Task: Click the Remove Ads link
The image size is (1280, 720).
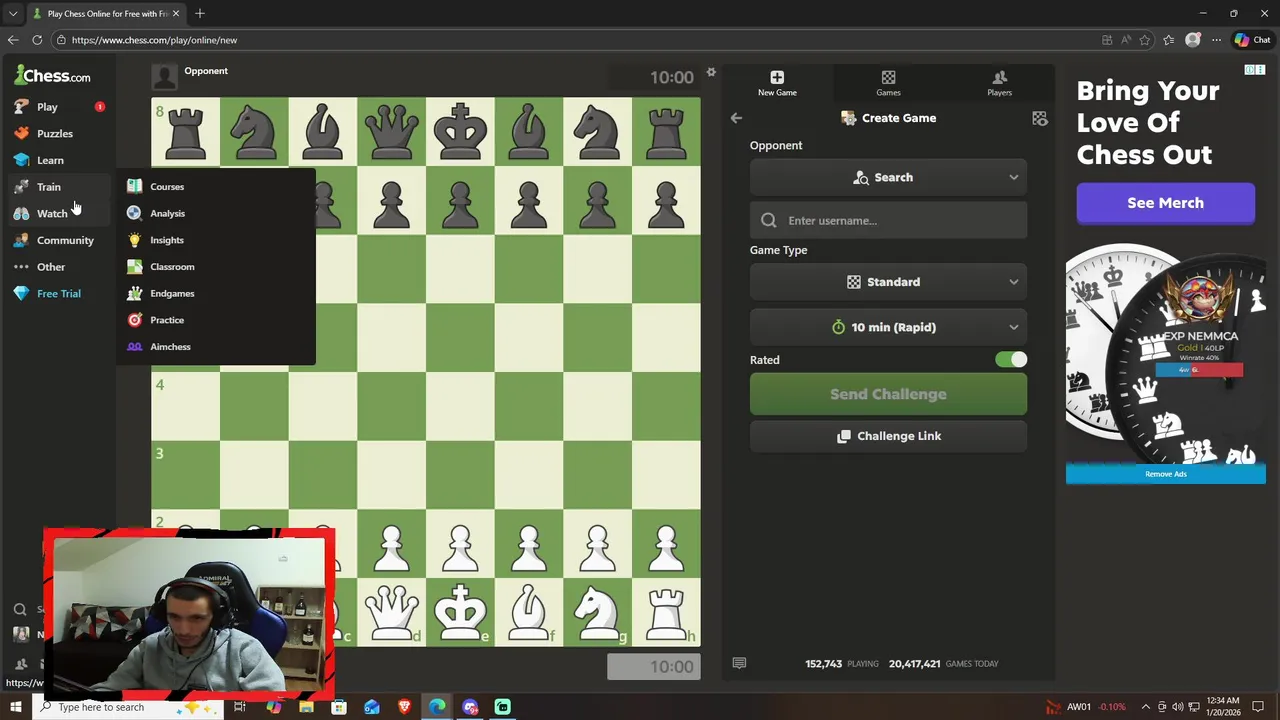Action: 1165,474
